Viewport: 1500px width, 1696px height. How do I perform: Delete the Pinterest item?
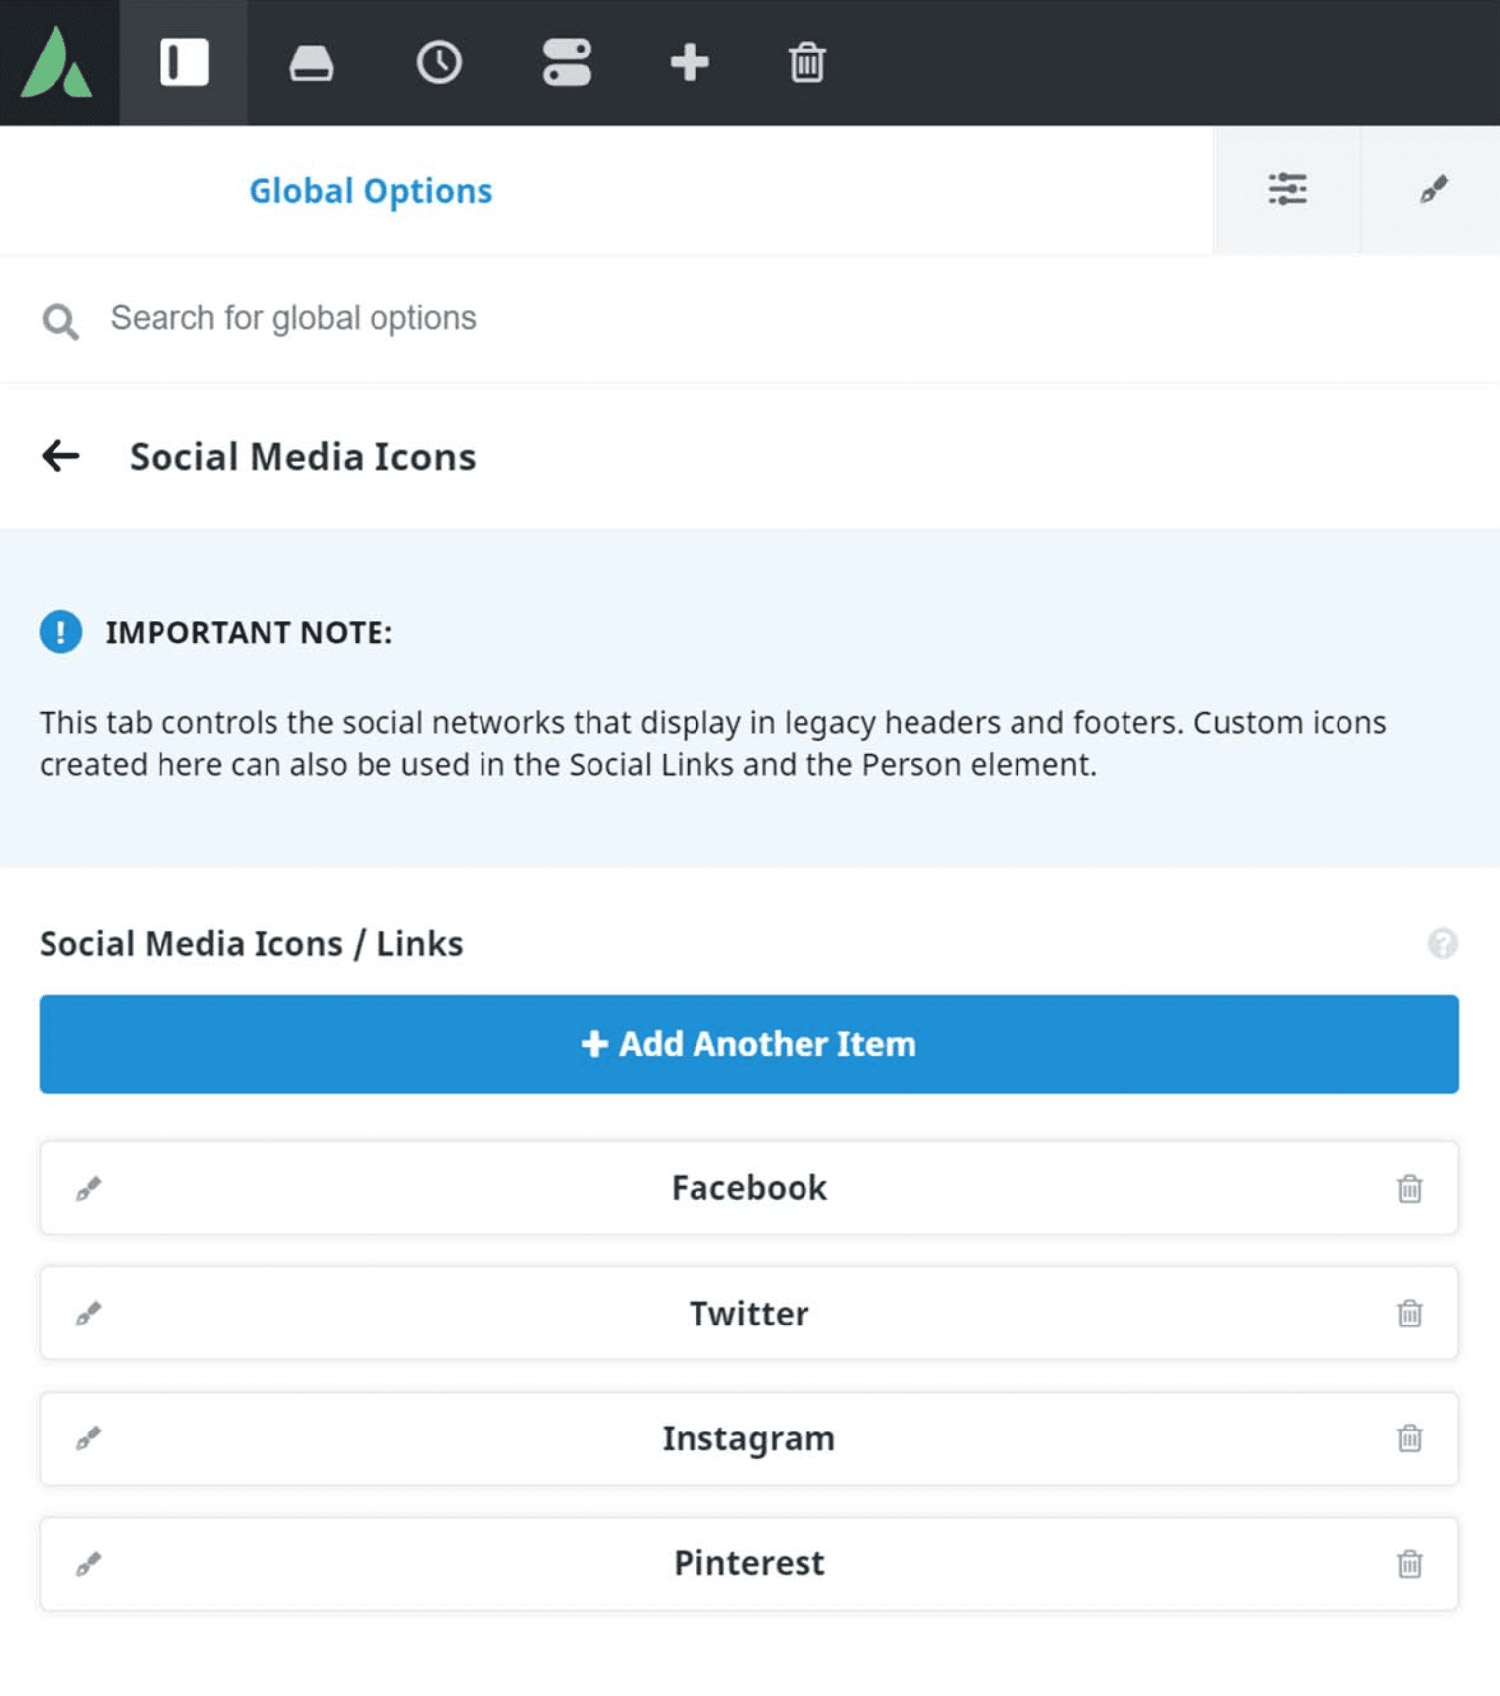click(1410, 1563)
